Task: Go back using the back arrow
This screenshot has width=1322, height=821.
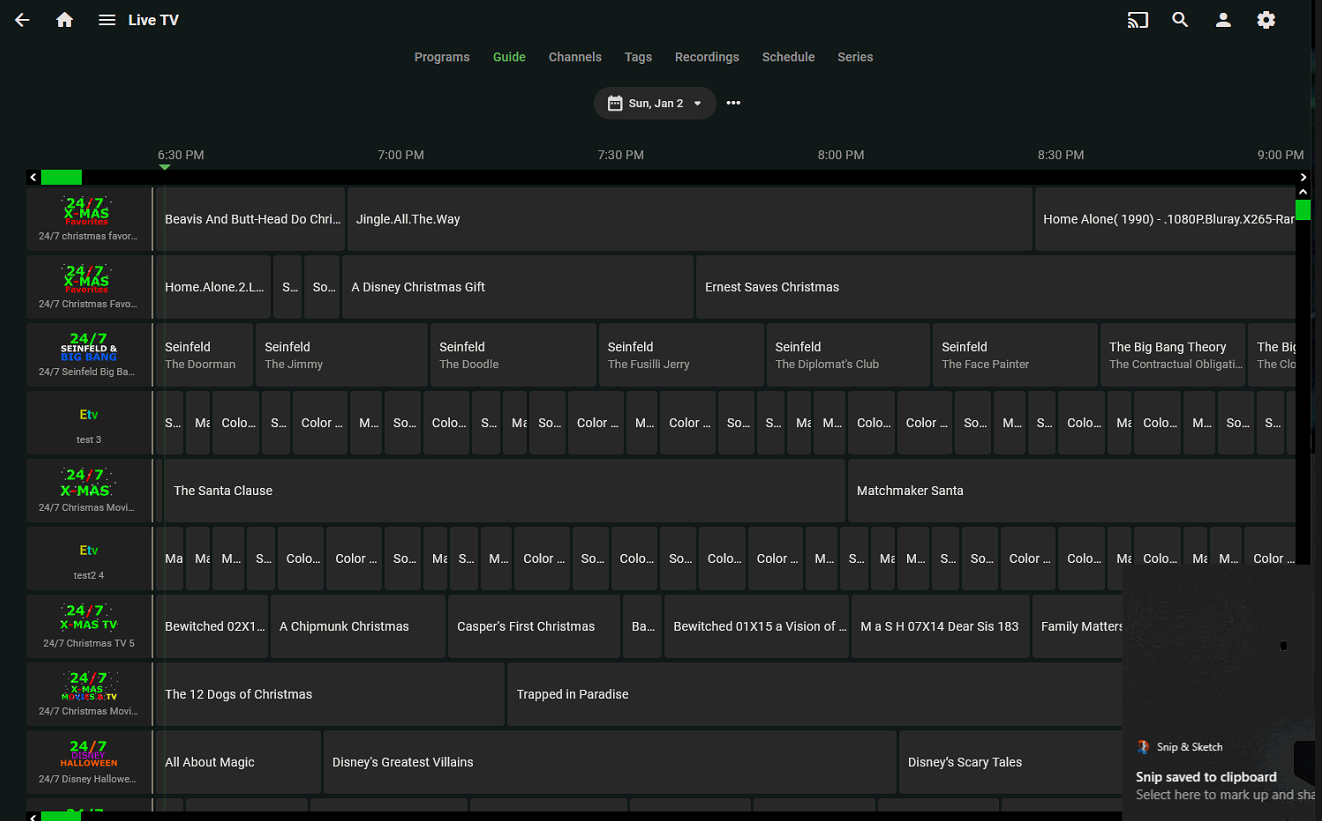Action: coord(22,20)
